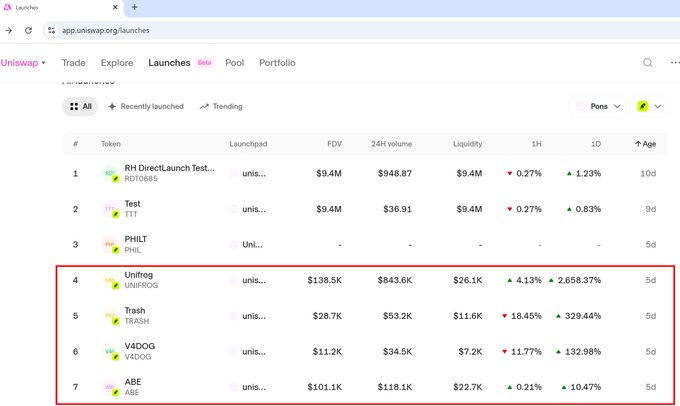The image size is (680, 406).
Task: Click the browser forward arrow
Action: tap(9, 30)
